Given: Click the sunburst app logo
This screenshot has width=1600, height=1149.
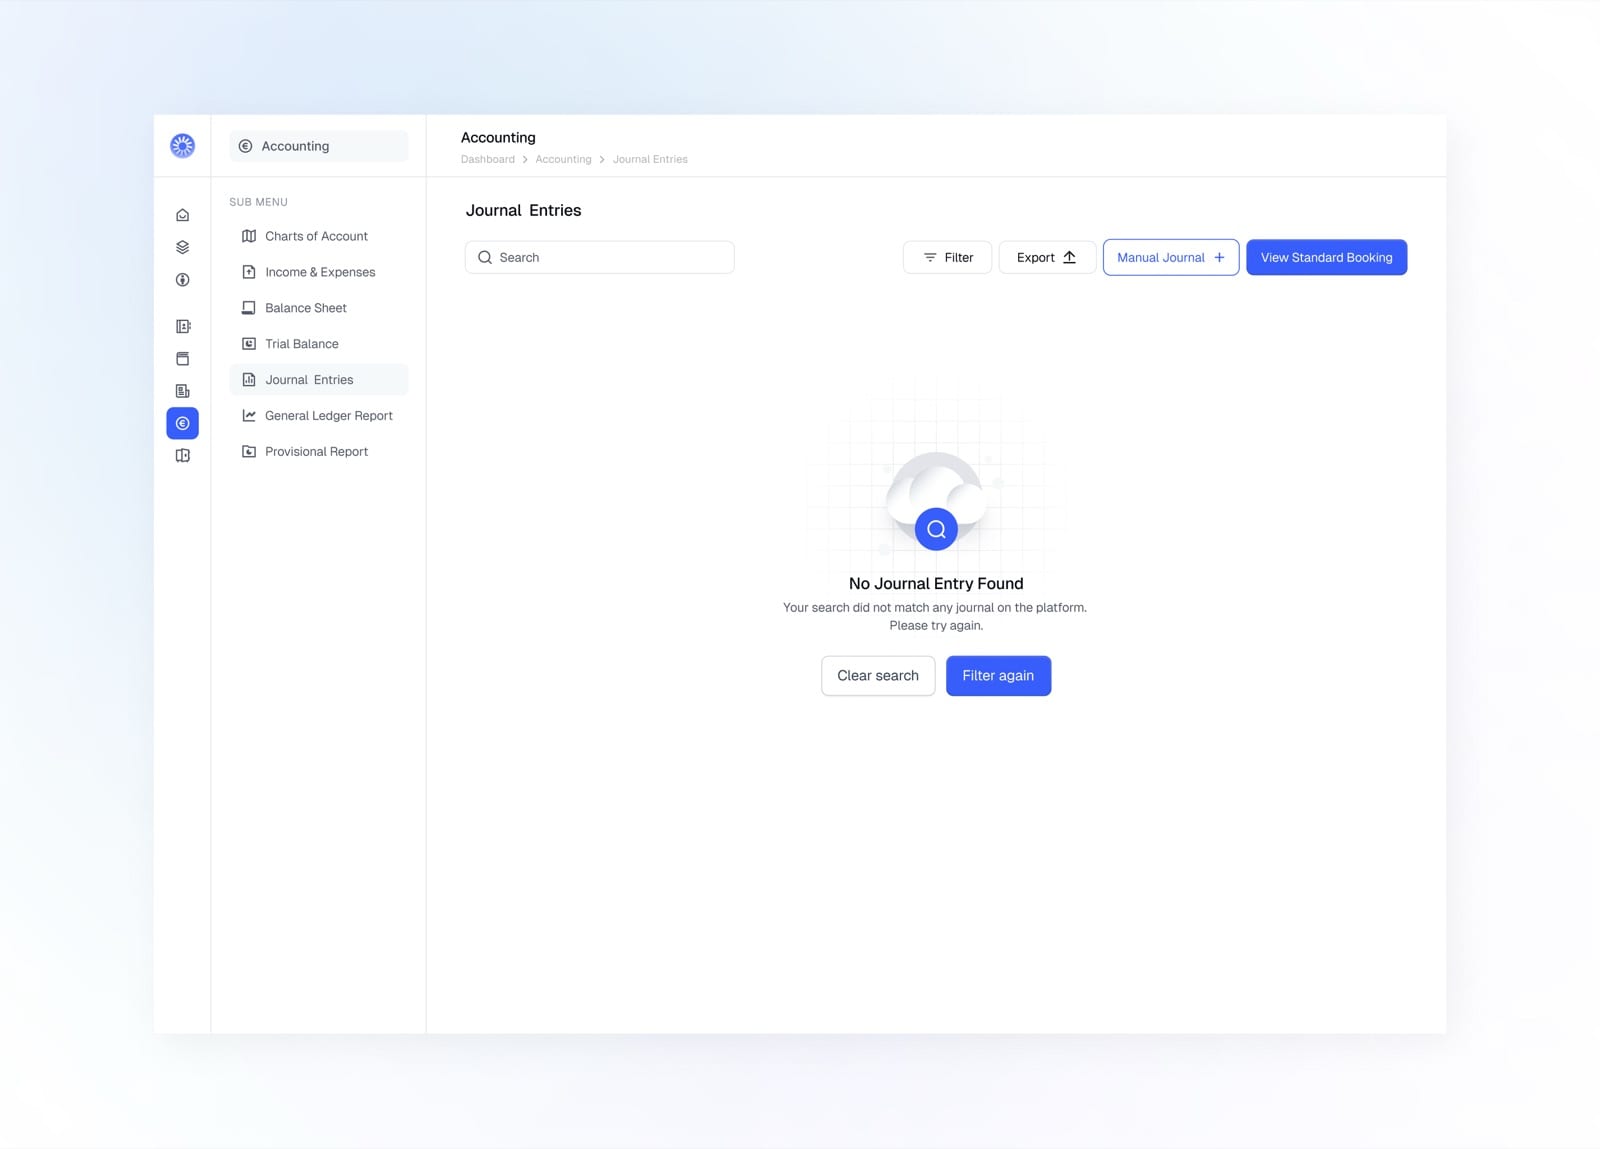Looking at the screenshot, I should (x=182, y=146).
